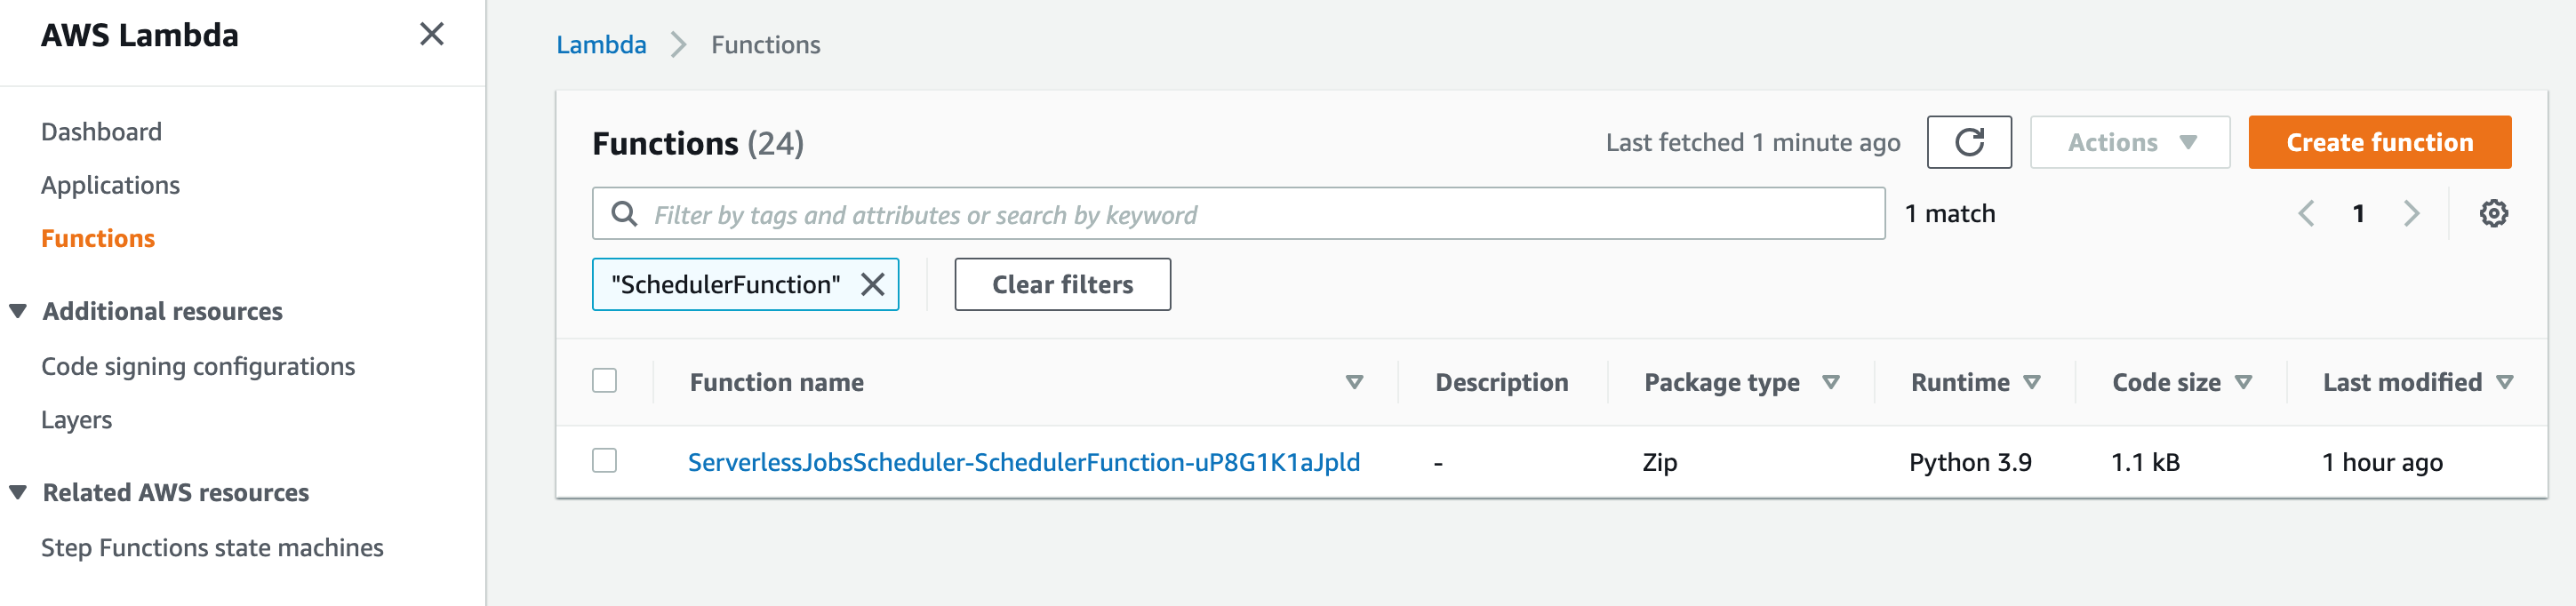
Task: Check the select-all functions checkbox
Action: pyautogui.click(x=605, y=381)
